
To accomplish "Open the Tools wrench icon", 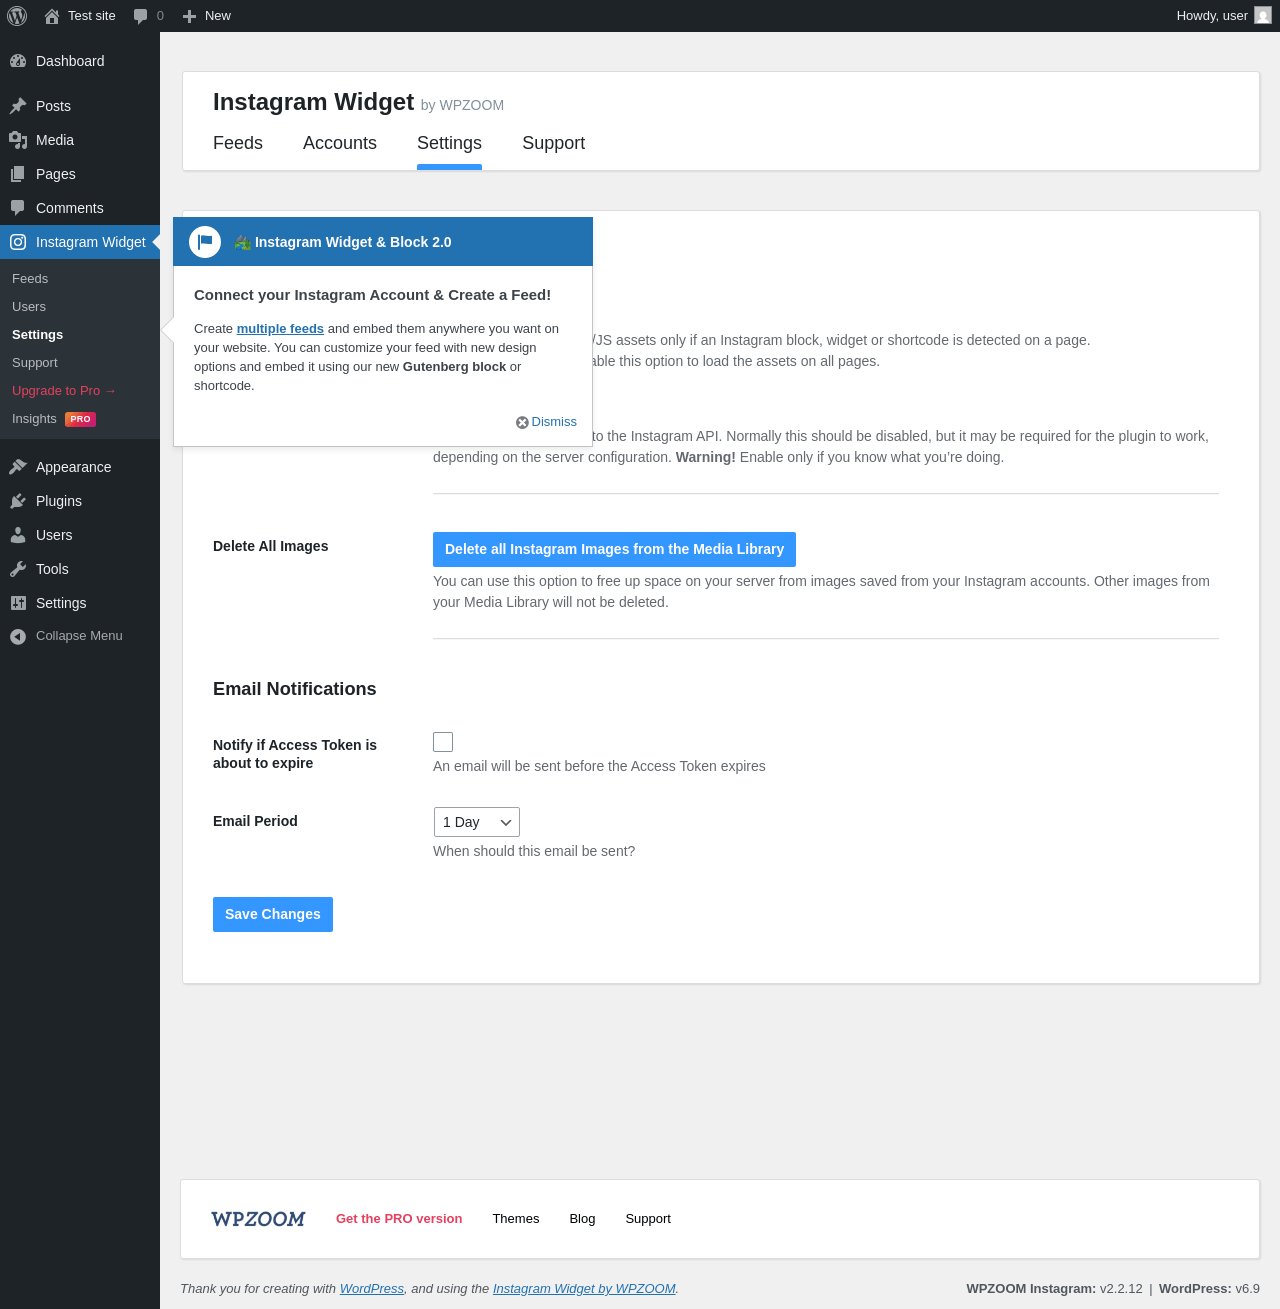I will [18, 569].
